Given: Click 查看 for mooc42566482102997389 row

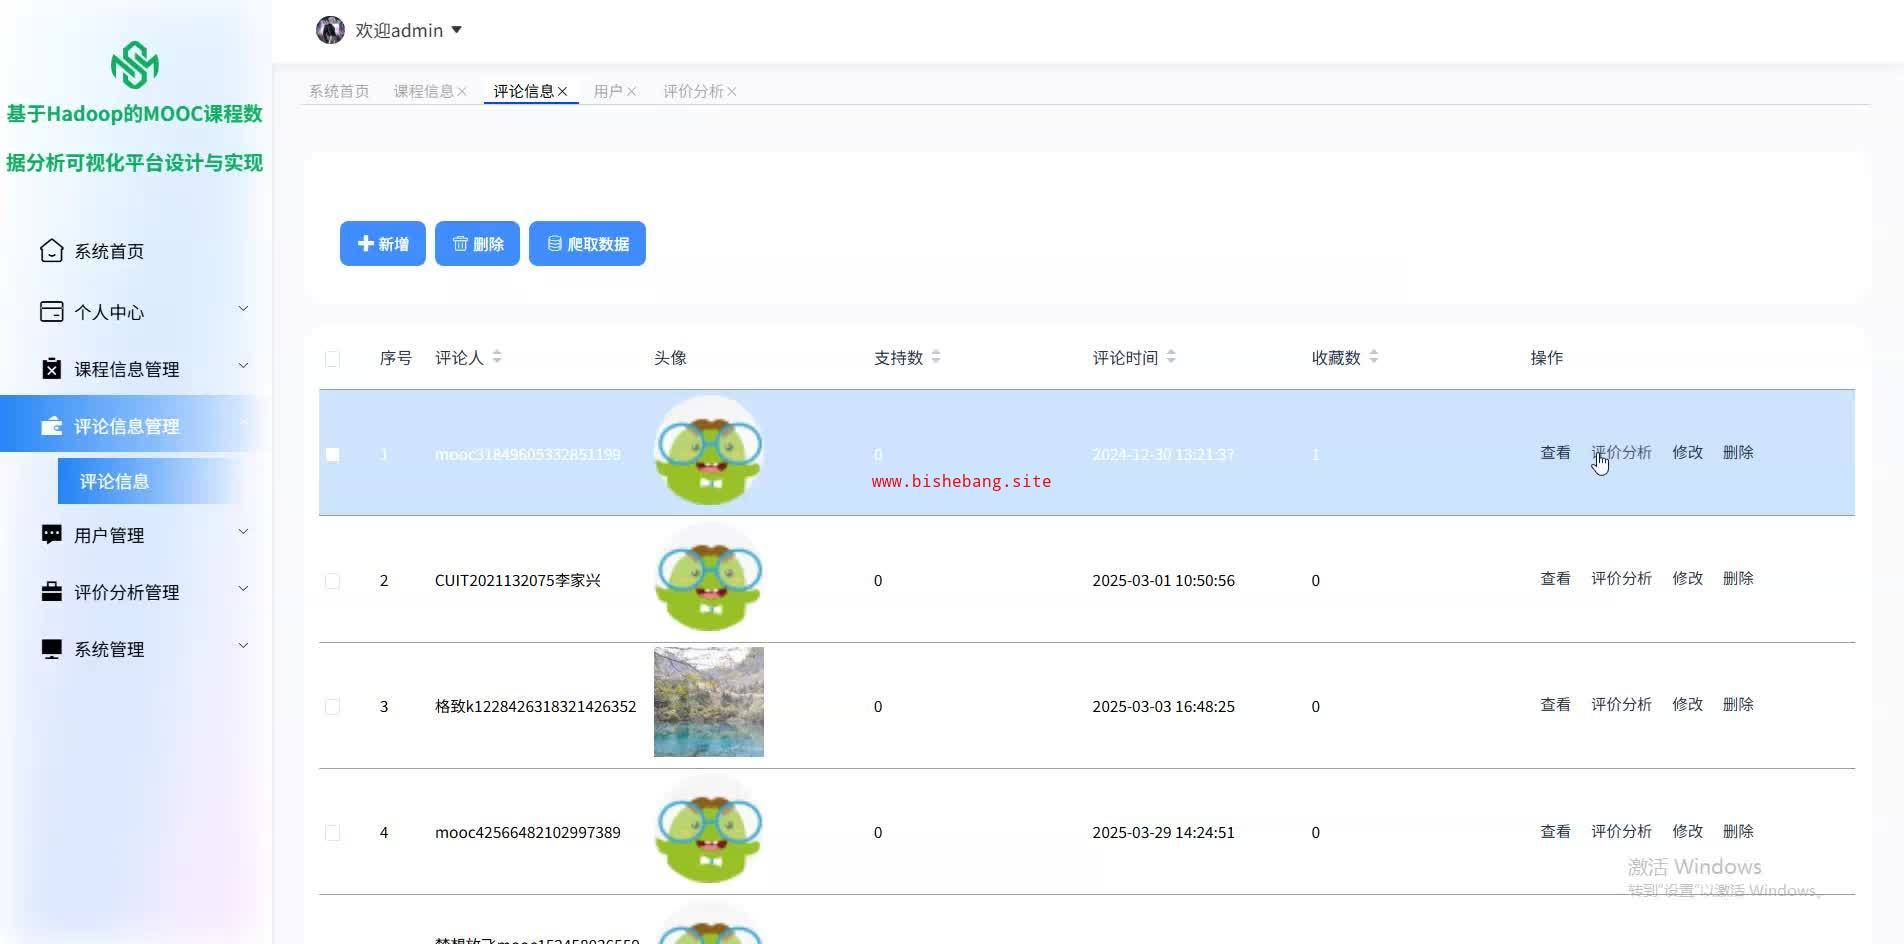Looking at the screenshot, I should (x=1555, y=832).
